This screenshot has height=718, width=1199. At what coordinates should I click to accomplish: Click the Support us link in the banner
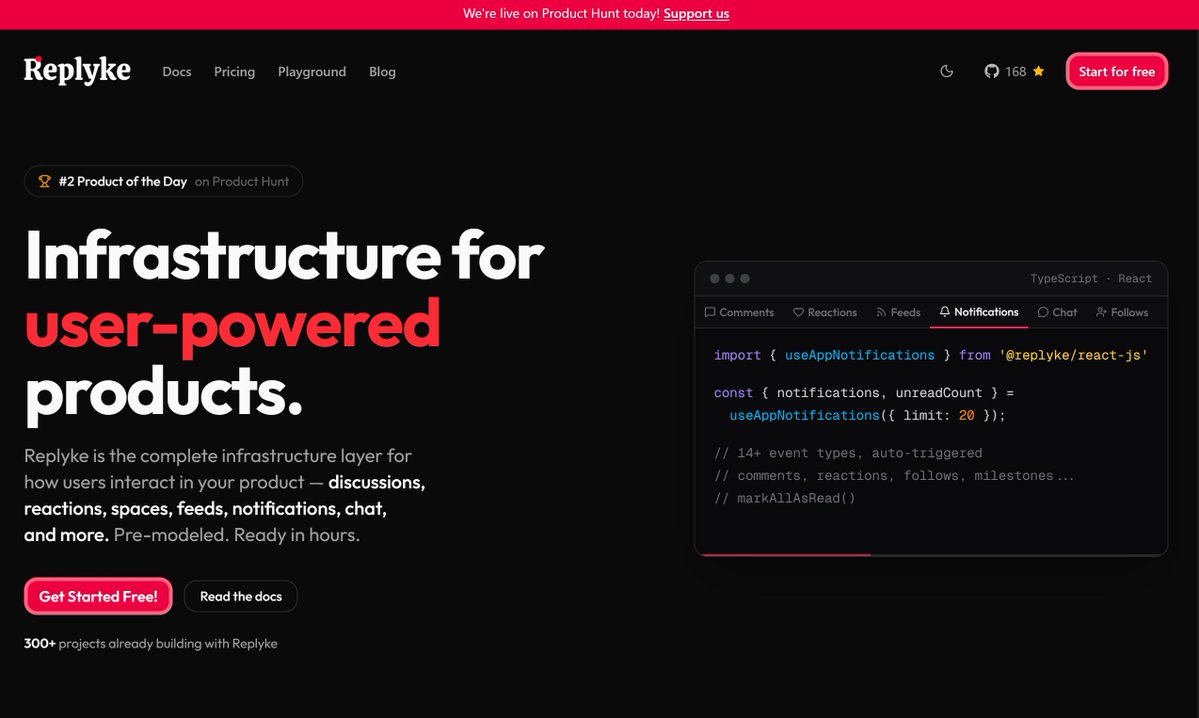pyautogui.click(x=696, y=14)
